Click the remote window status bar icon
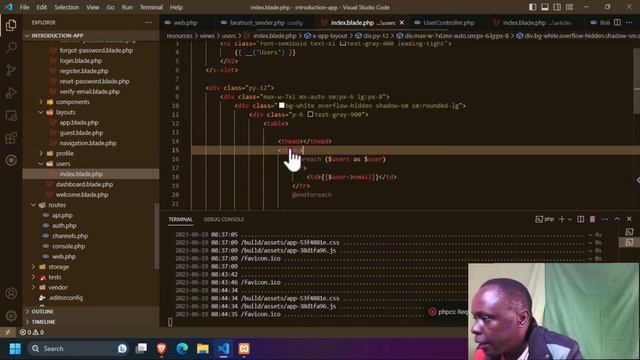Image resolution: width=640 pixels, height=360 pixels. coord(8,332)
